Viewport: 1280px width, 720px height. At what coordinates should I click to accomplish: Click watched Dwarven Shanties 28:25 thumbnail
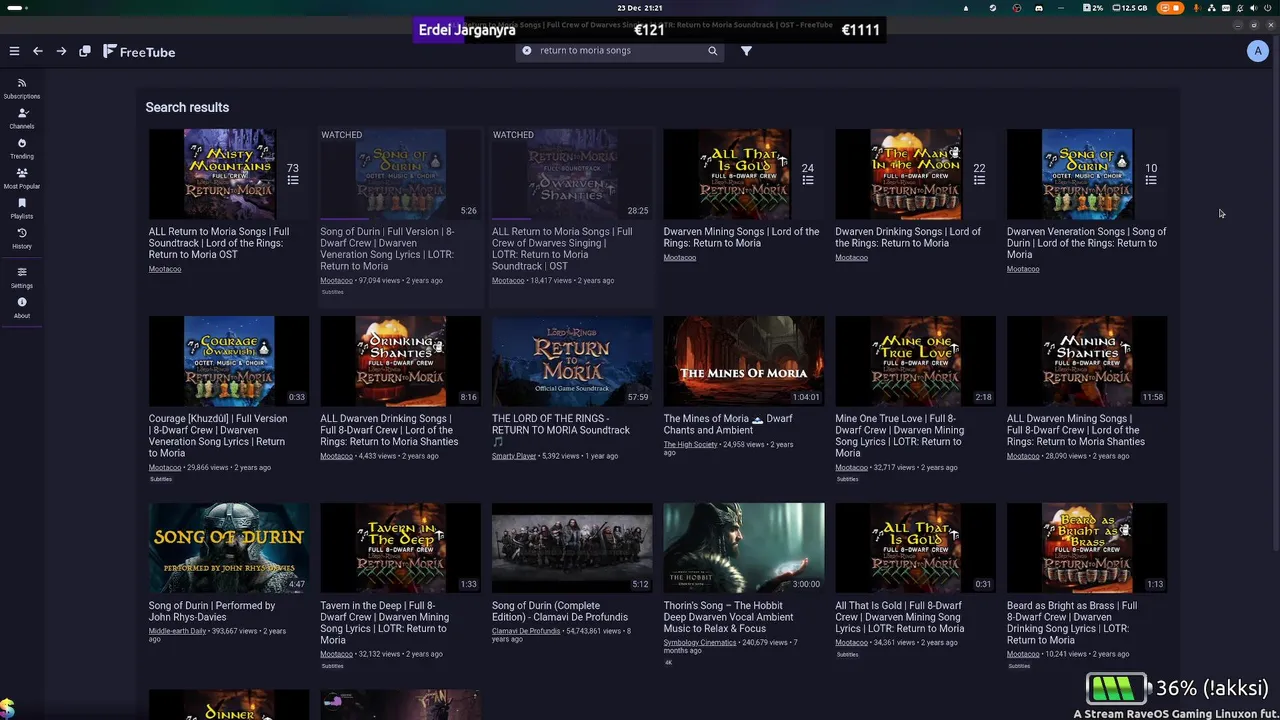pos(572,174)
